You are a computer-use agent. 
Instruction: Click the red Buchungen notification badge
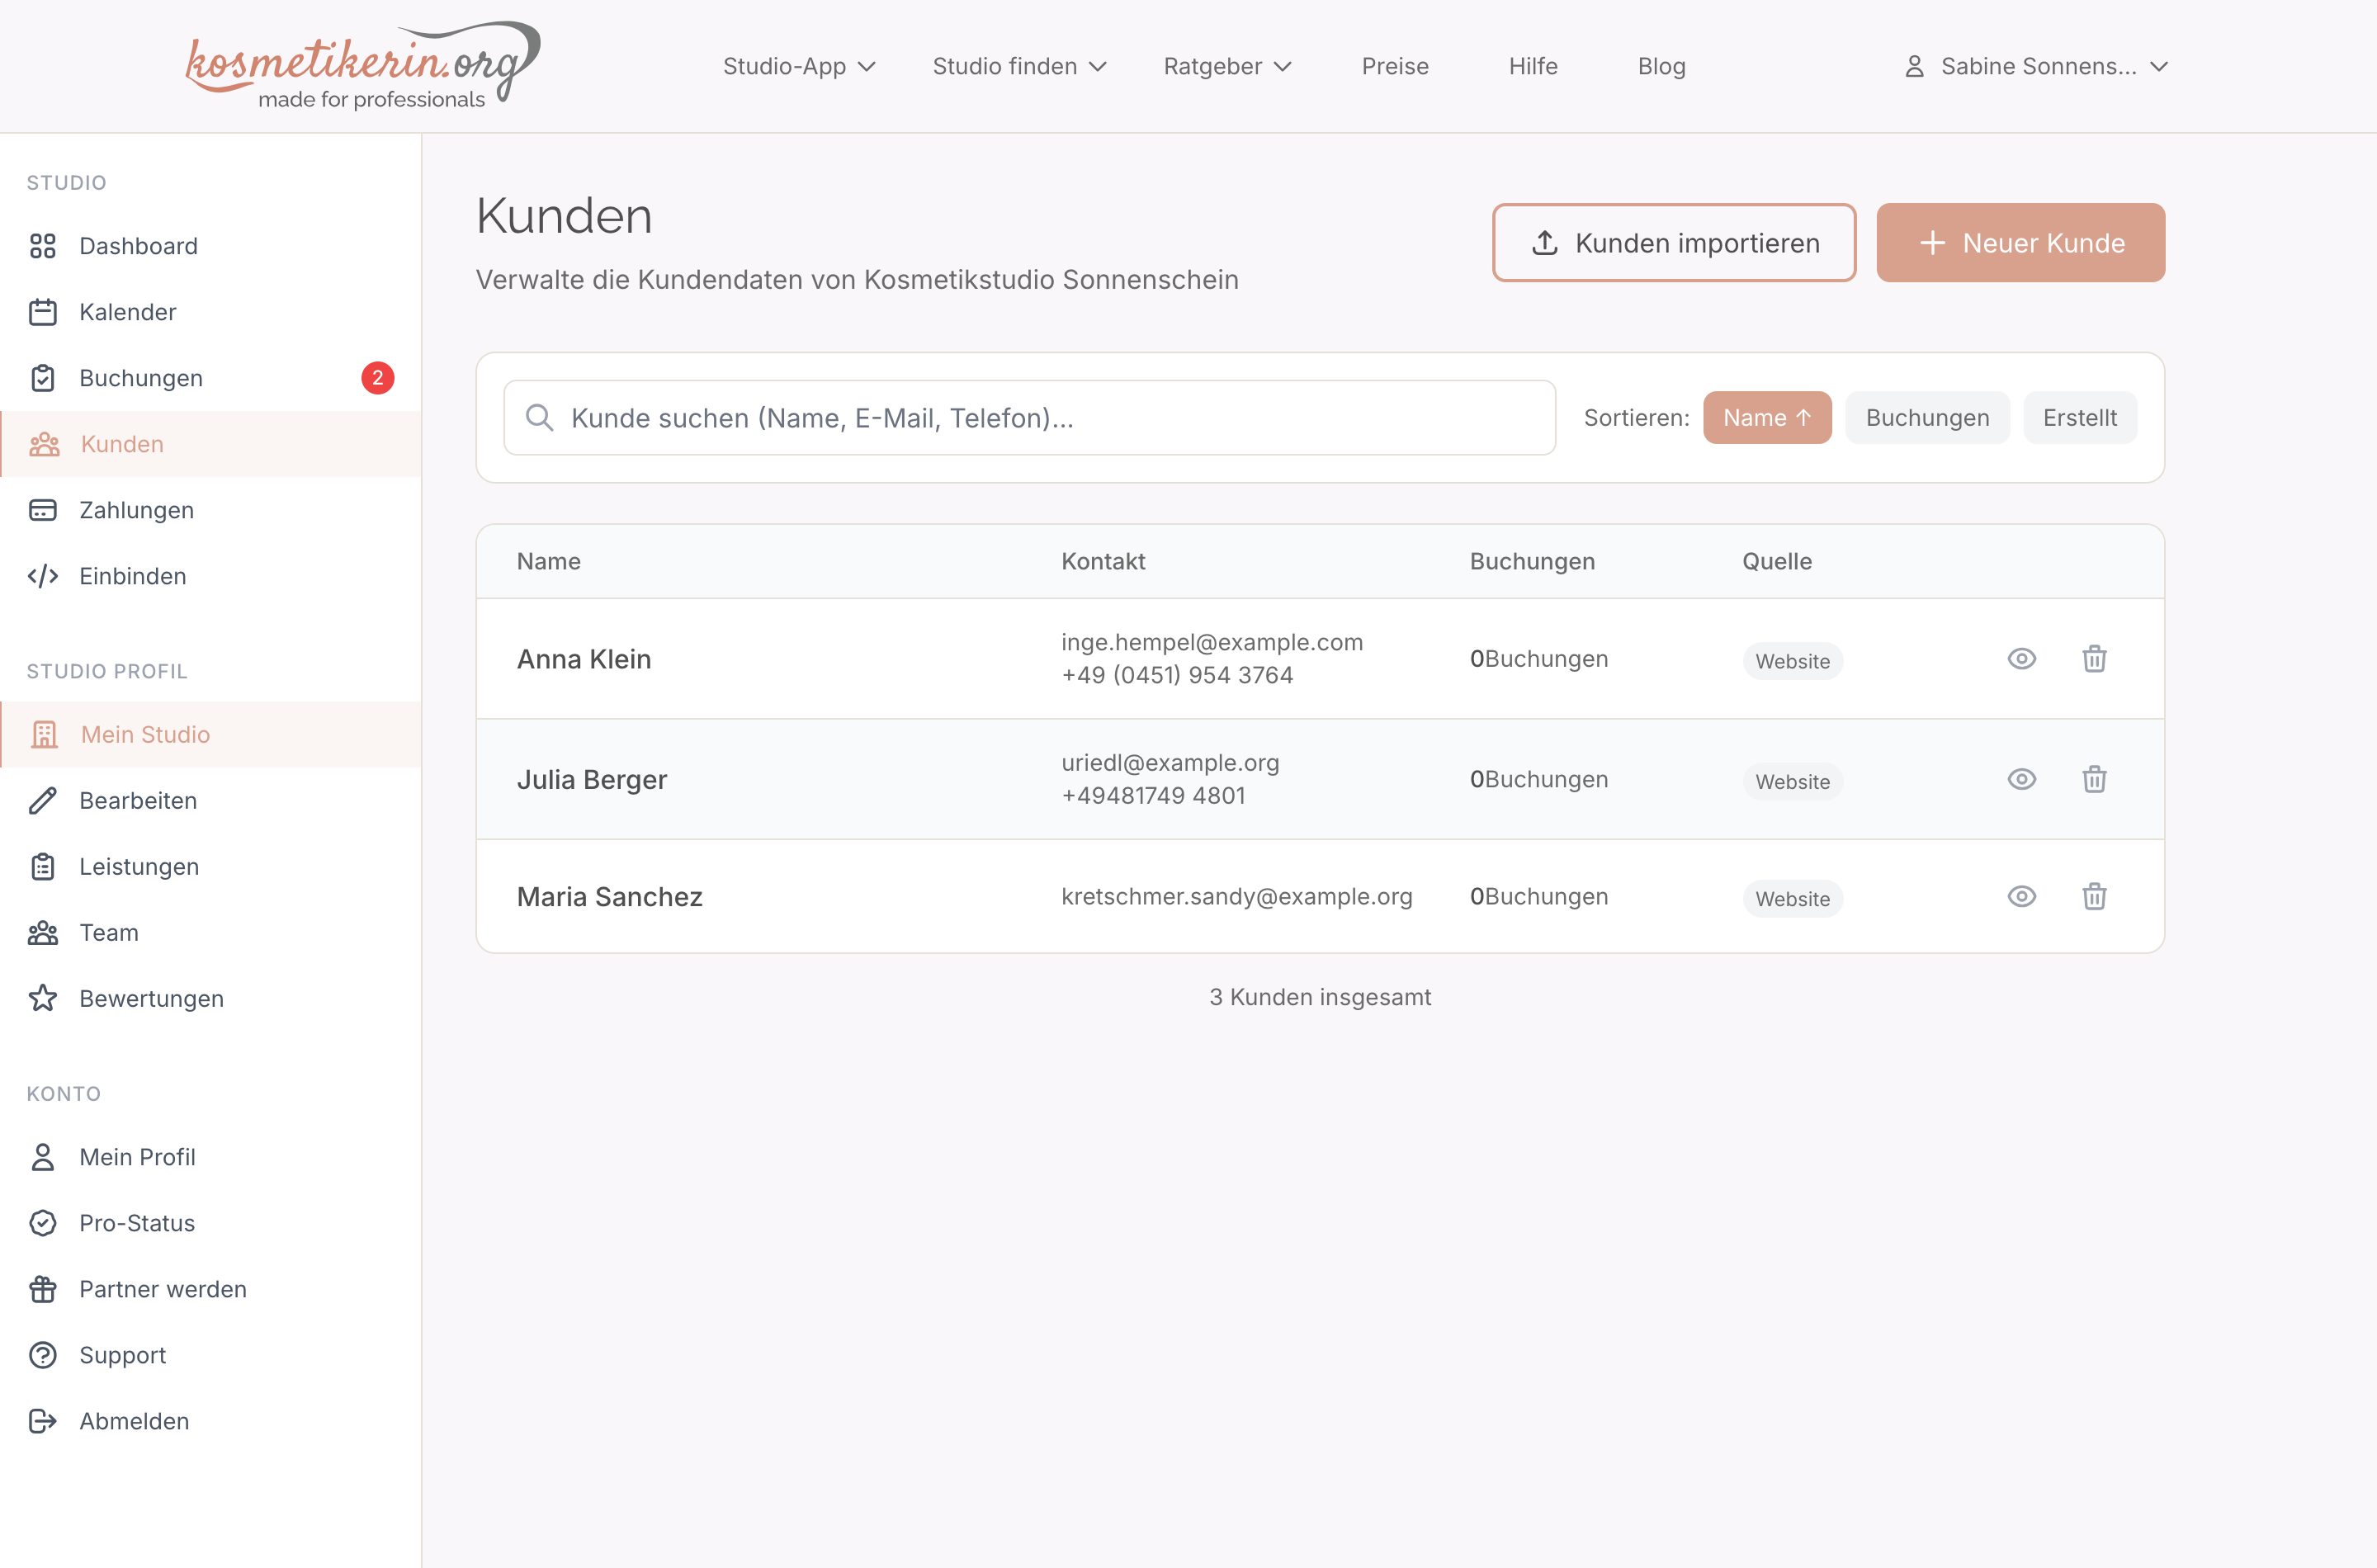point(377,377)
